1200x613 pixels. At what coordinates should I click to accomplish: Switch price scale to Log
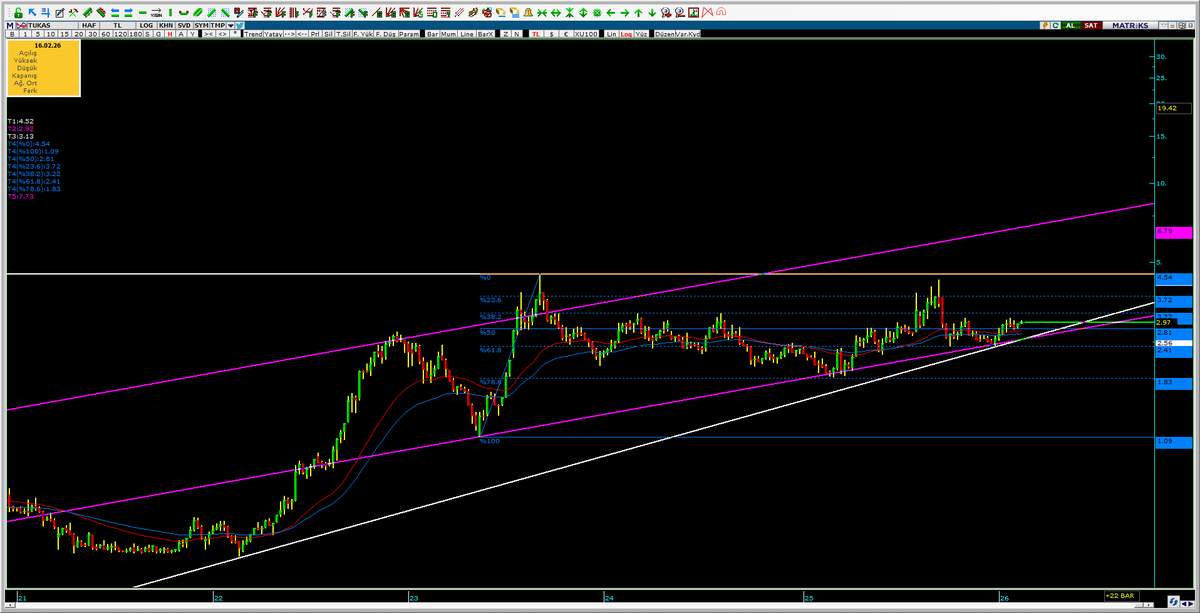pos(626,34)
